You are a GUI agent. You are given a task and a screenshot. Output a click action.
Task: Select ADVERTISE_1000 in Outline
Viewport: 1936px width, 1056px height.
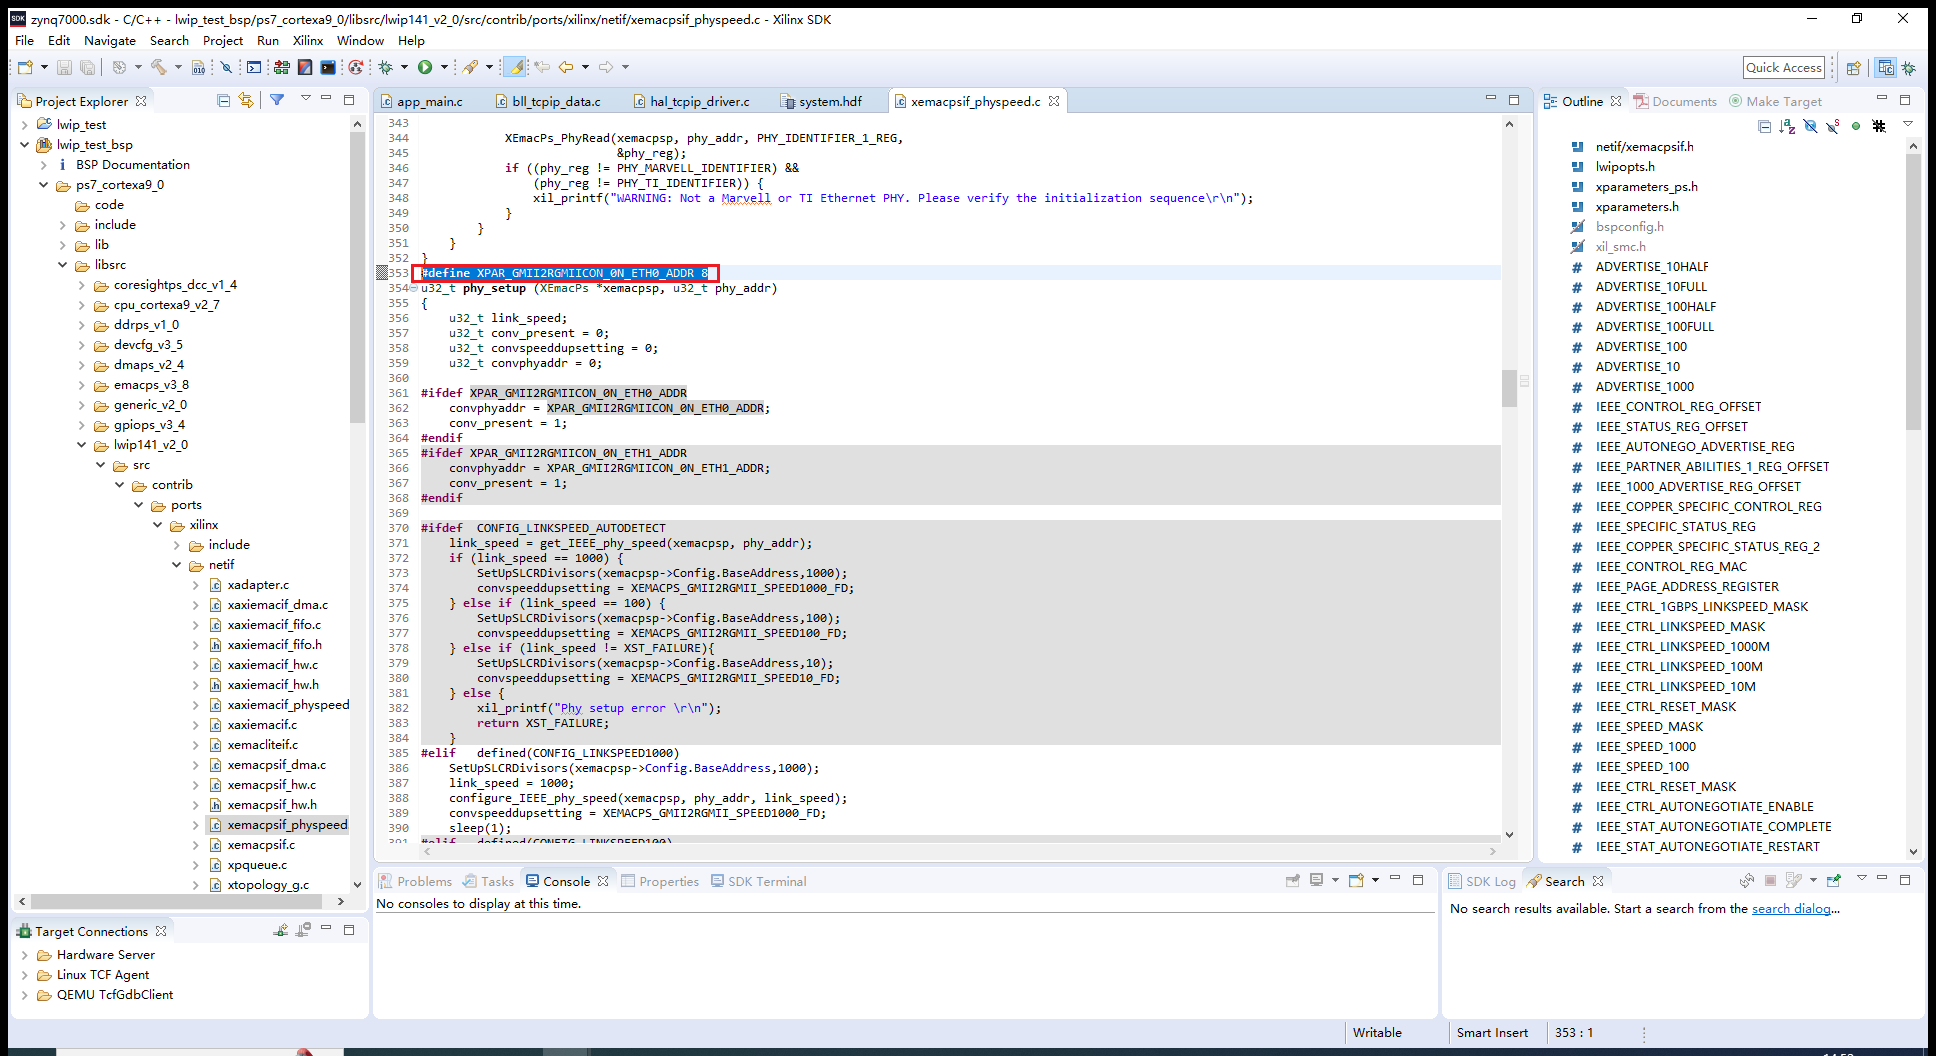pos(1644,387)
